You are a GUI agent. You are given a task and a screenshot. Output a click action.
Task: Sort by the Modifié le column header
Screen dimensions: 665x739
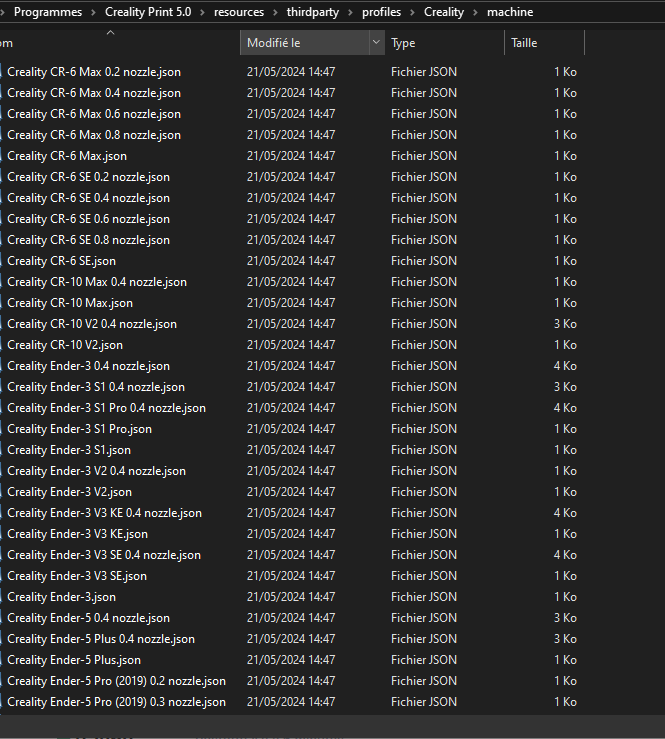304,42
